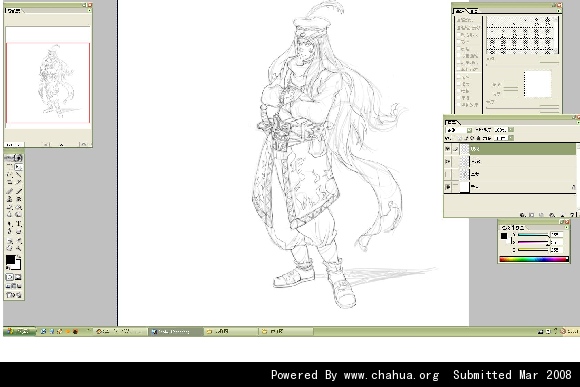
Task: Select the History Brush tool
Action: (x=18, y=199)
